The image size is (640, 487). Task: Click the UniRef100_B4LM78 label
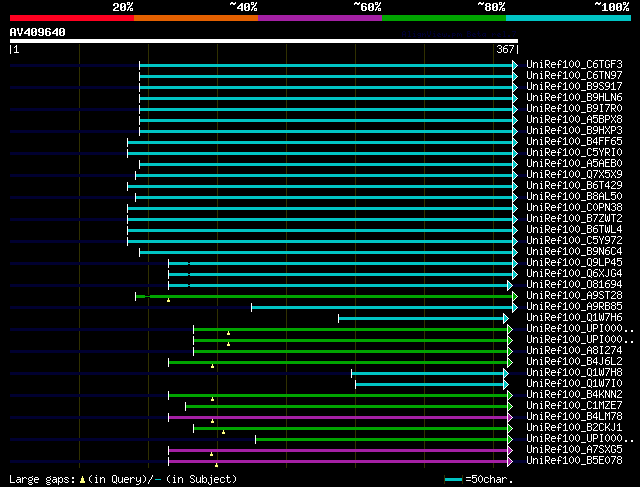click(574, 417)
